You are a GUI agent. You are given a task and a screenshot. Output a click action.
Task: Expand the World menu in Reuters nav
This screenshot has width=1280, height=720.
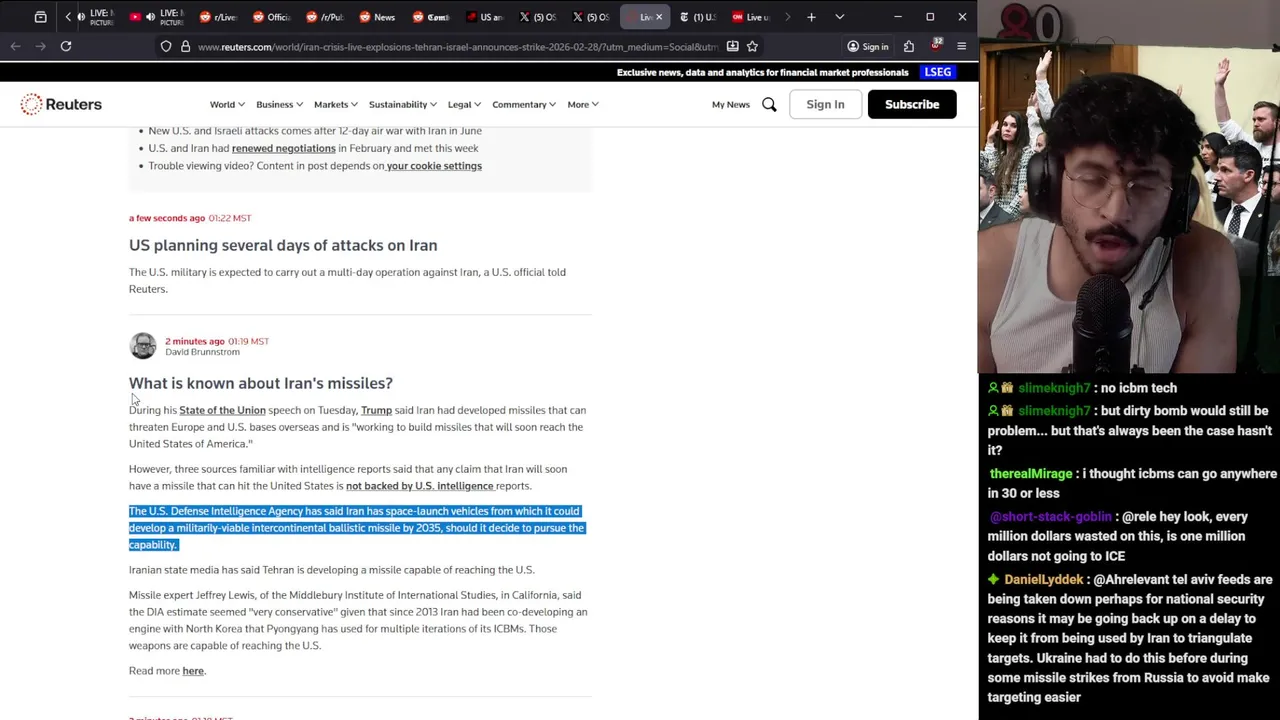click(x=227, y=104)
